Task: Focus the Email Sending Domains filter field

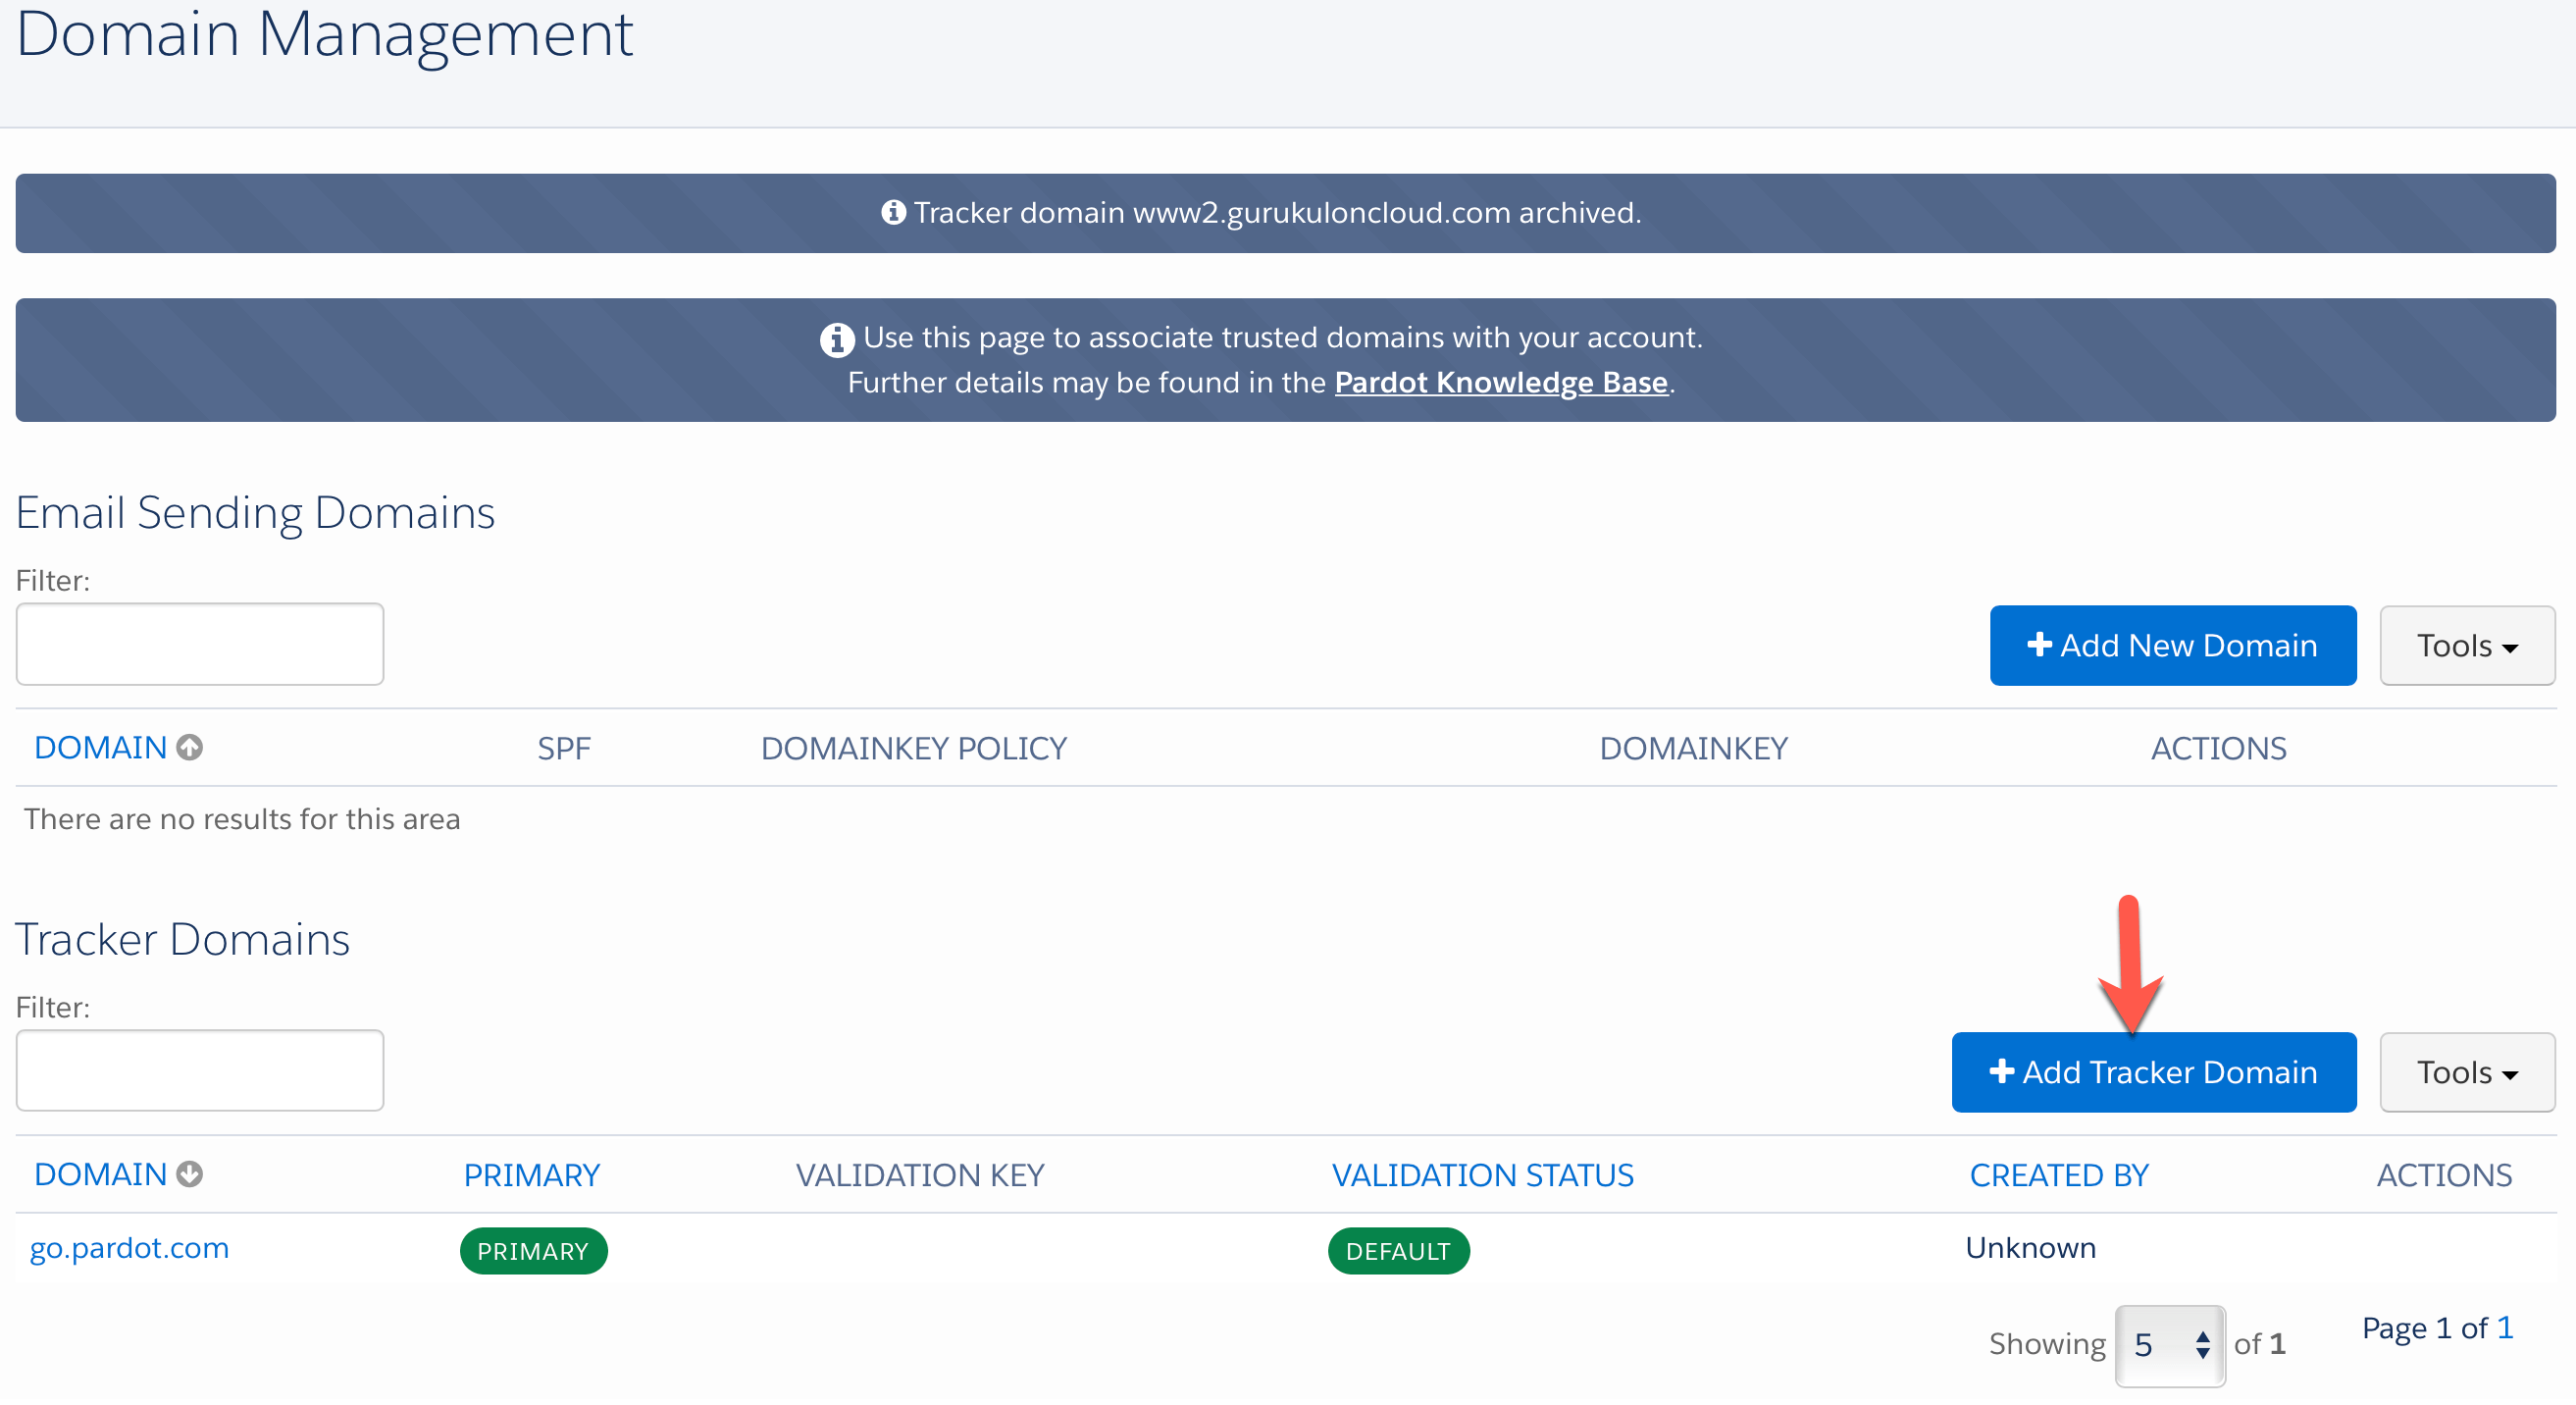Action: [200, 644]
